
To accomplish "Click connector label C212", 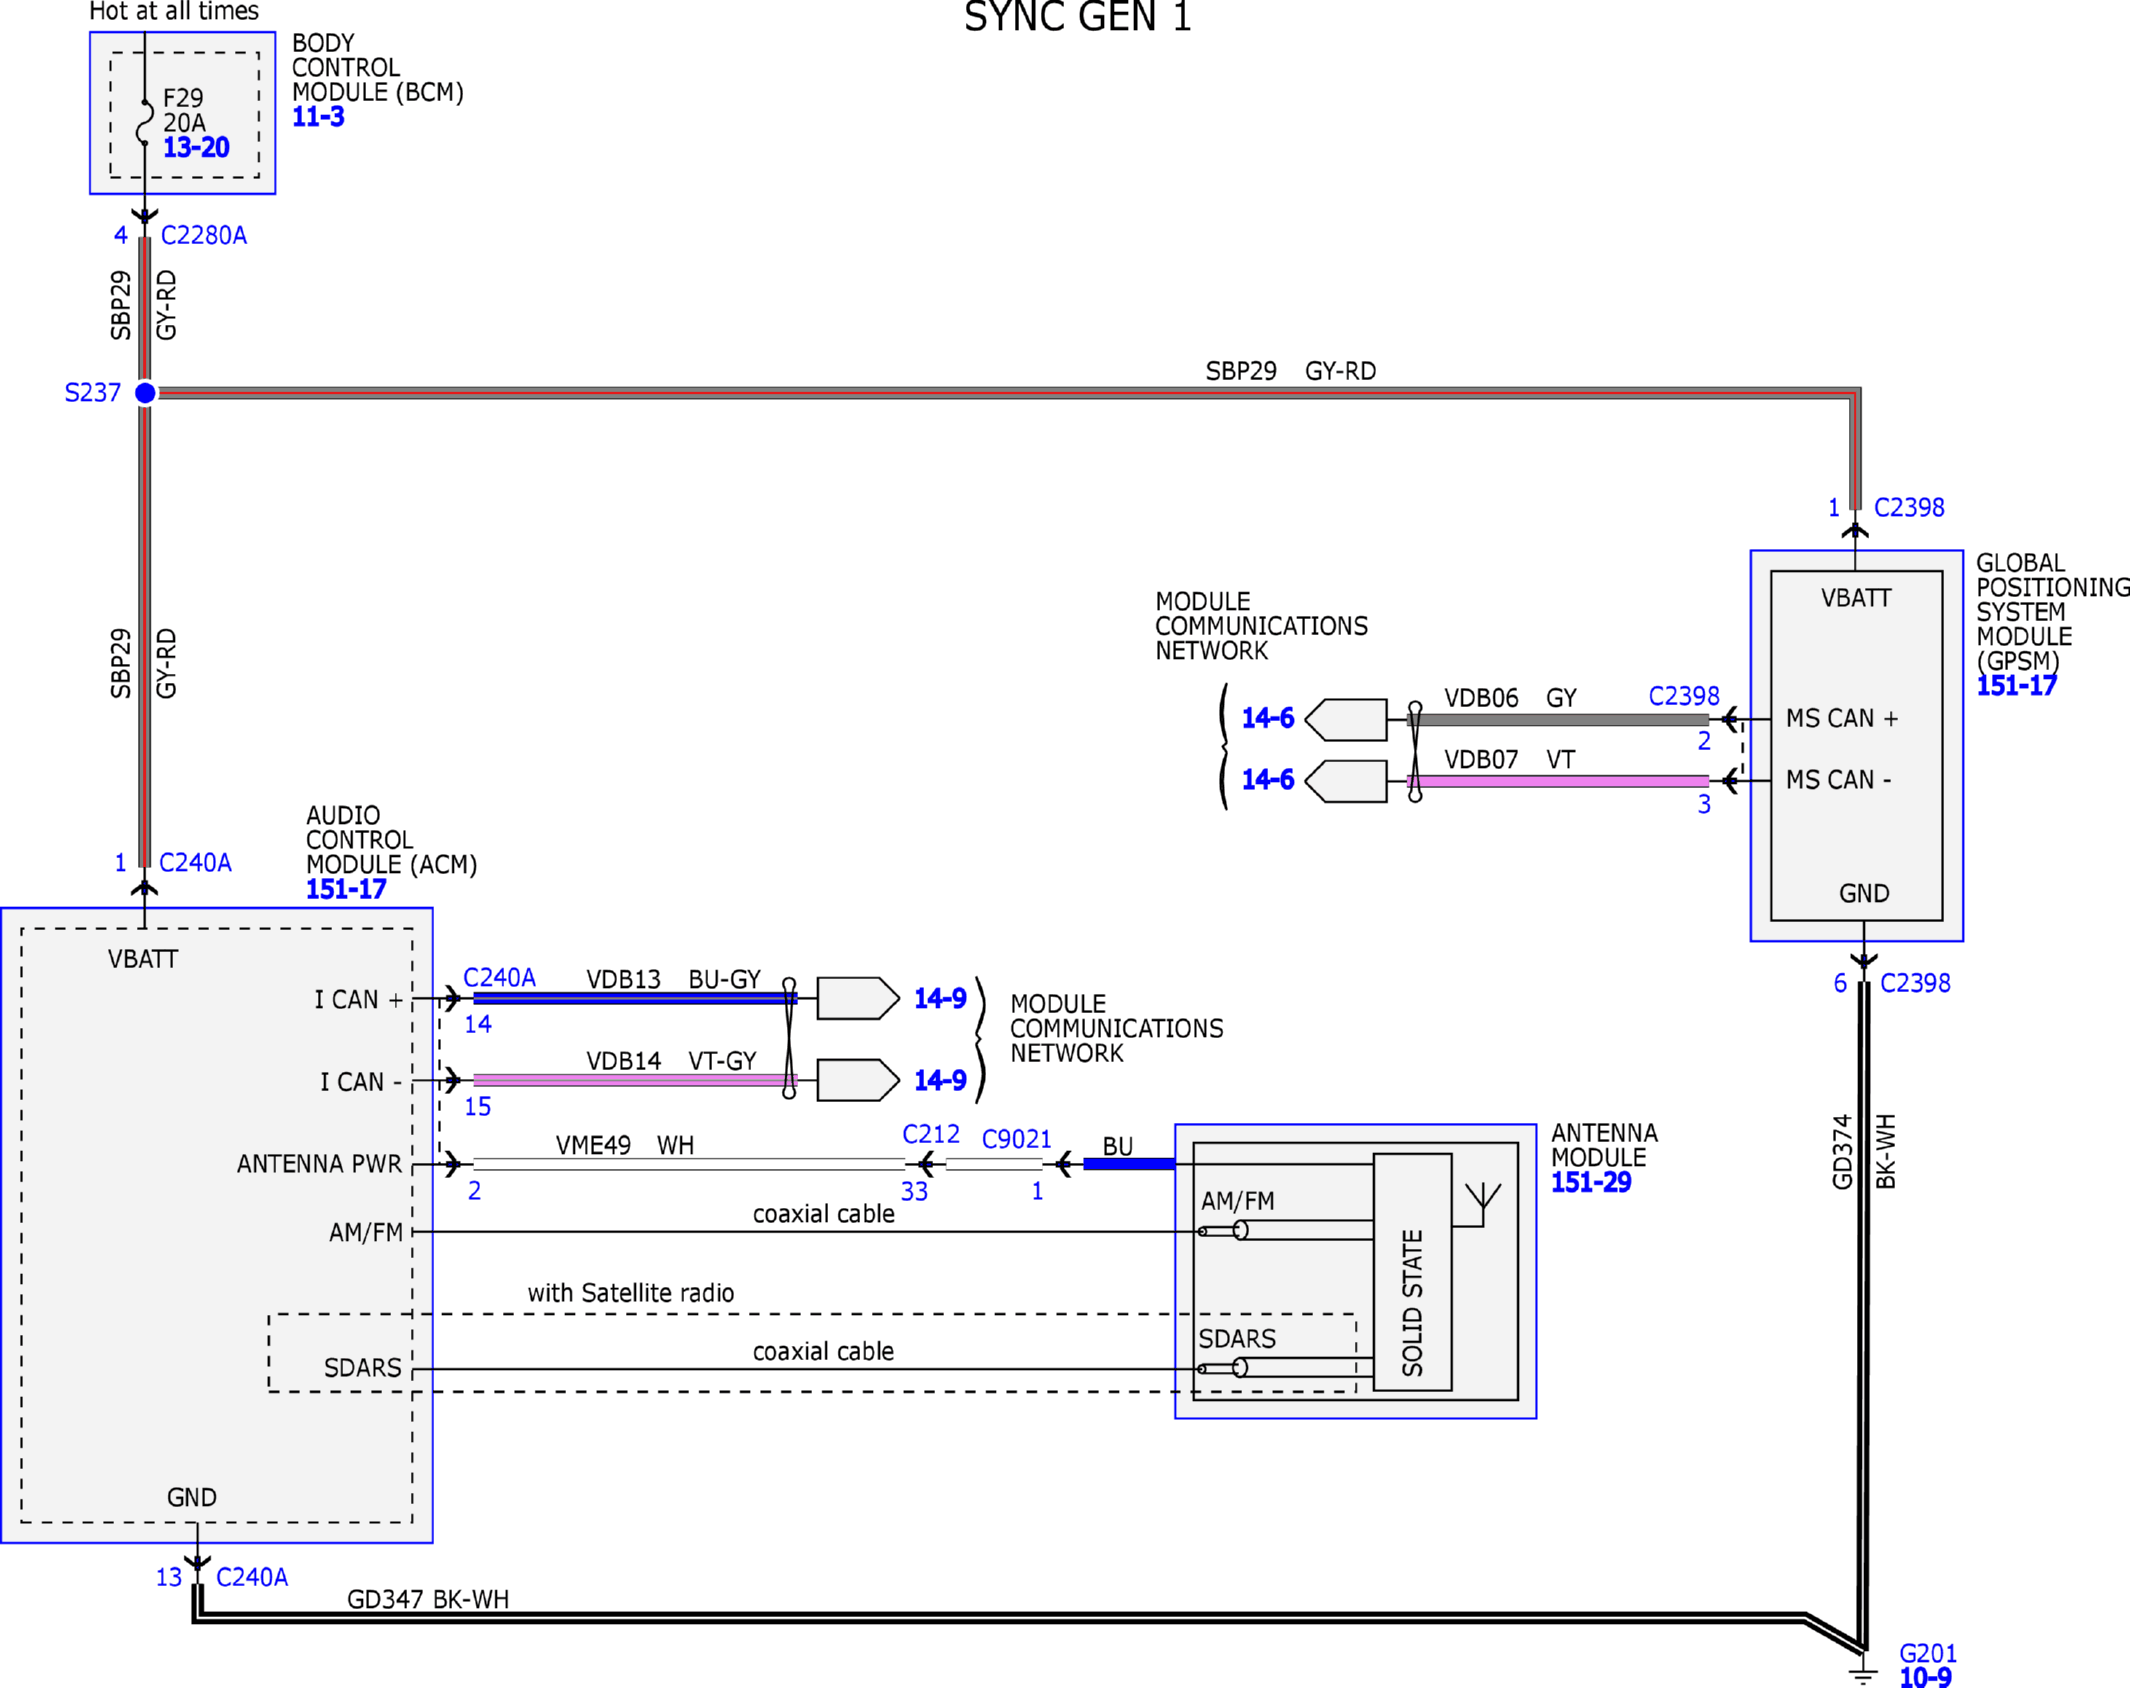I will tap(931, 1134).
